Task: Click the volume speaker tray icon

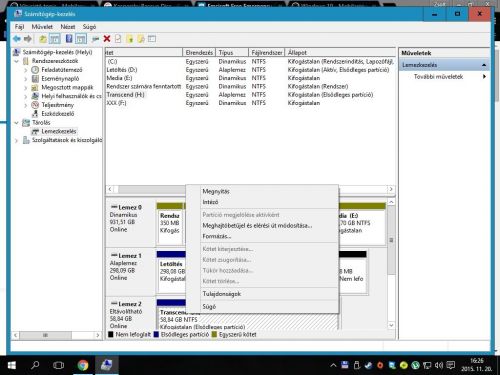Action: point(439,365)
